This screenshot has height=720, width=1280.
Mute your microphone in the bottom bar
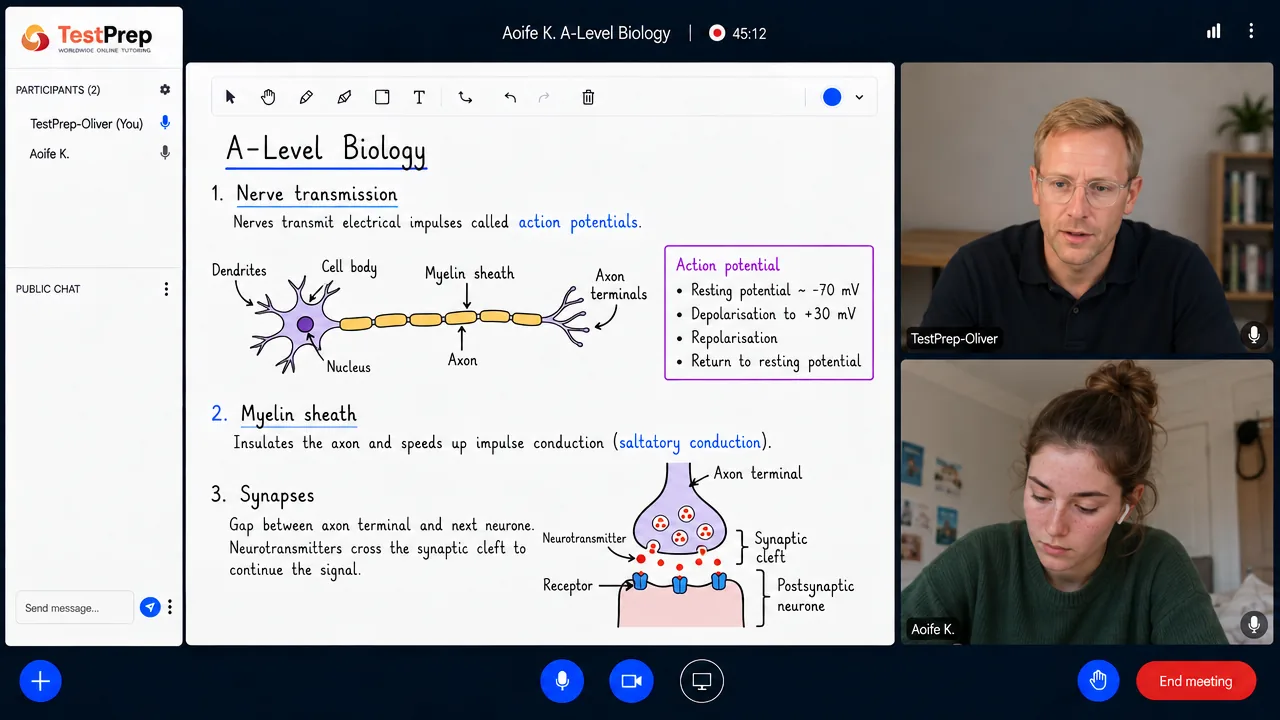click(x=562, y=681)
